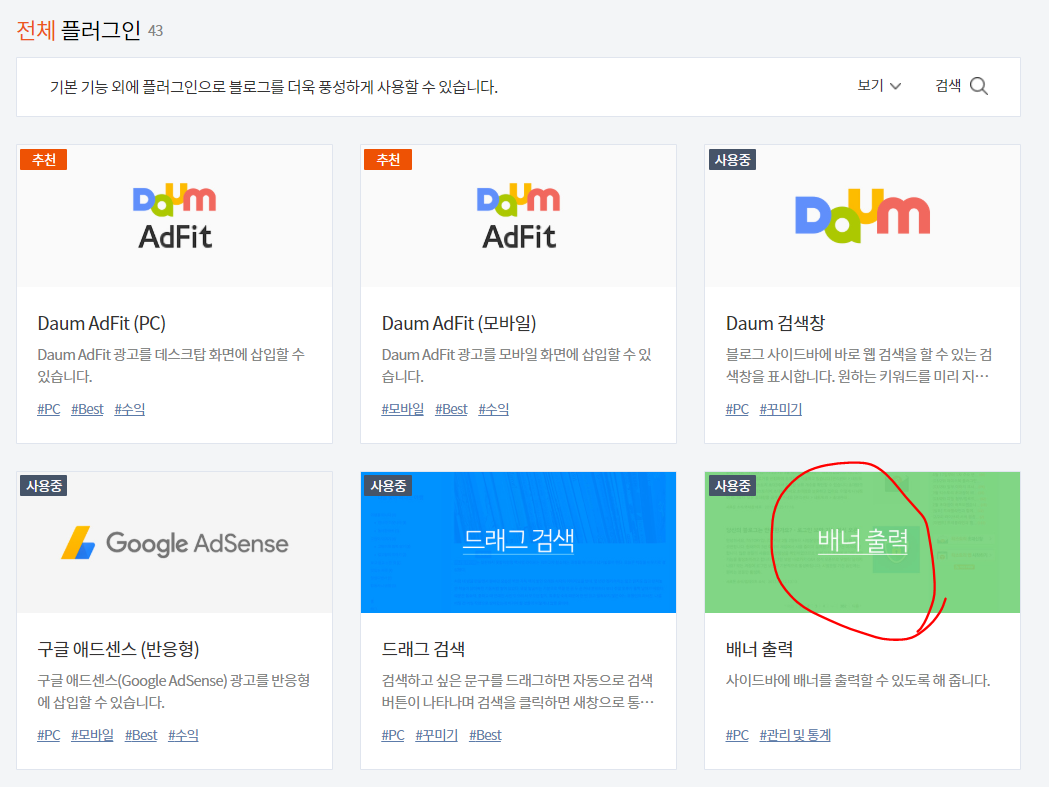Click 추천 badge on Daum AdFit (모바일)
Viewport: 1049px width, 787px height.
[388, 160]
